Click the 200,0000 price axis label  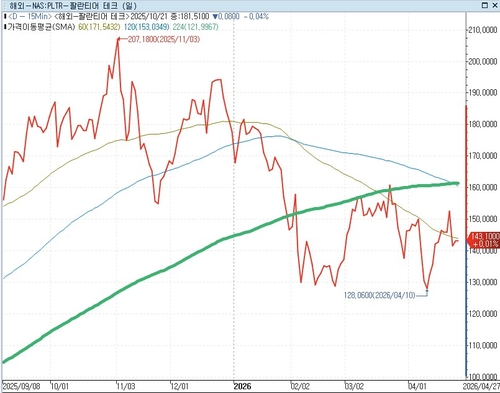click(483, 62)
